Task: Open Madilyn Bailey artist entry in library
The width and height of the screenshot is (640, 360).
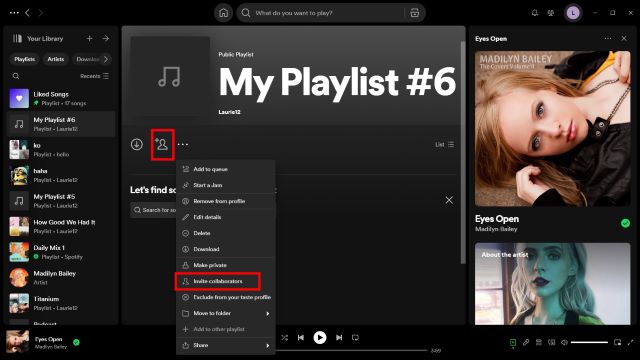Action: (x=61, y=278)
